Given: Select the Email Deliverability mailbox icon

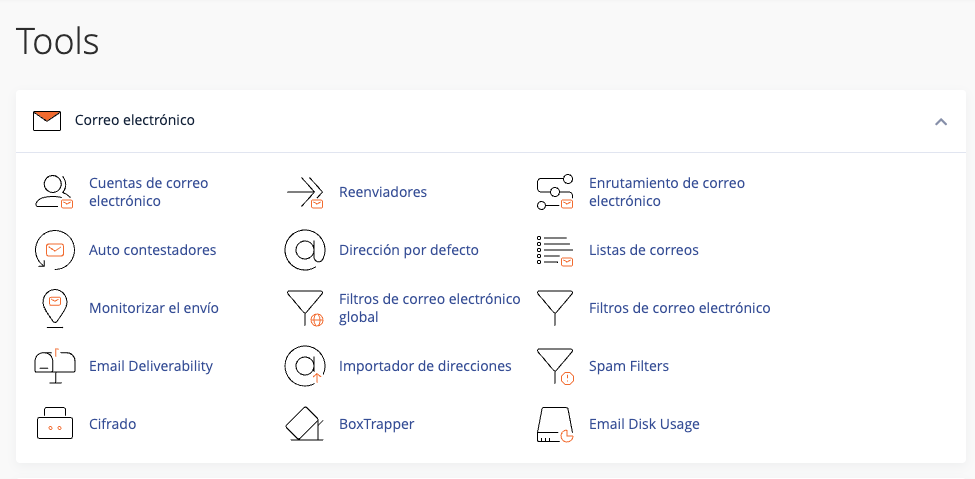Looking at the screenshot, I should point(54,366).
